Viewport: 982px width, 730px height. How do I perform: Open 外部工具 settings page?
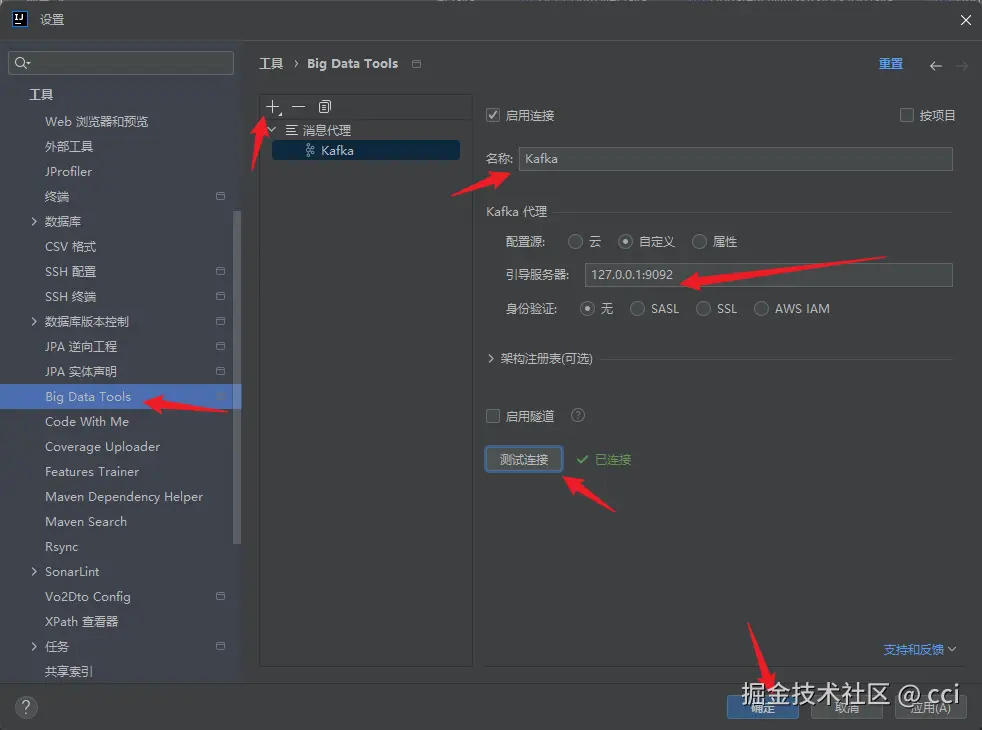69,147
